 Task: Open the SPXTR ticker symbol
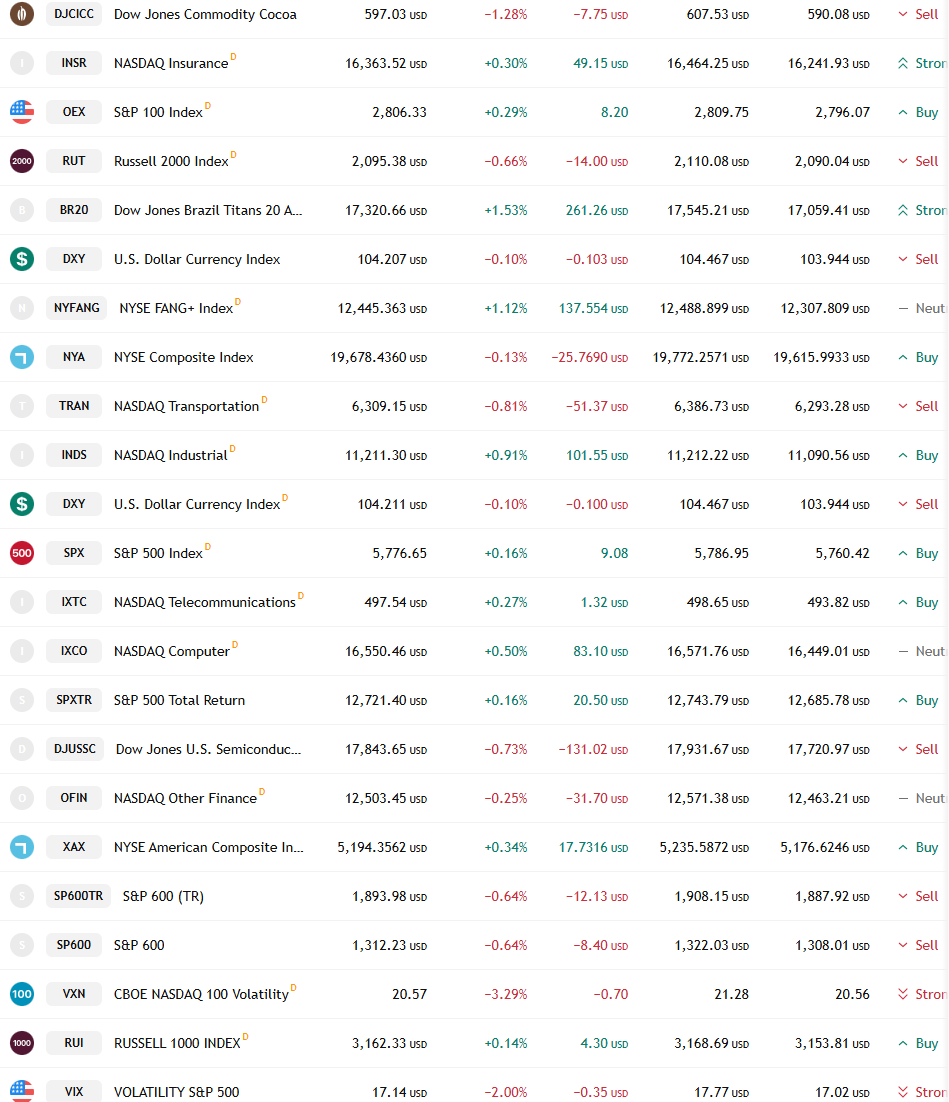click(74, 700)
